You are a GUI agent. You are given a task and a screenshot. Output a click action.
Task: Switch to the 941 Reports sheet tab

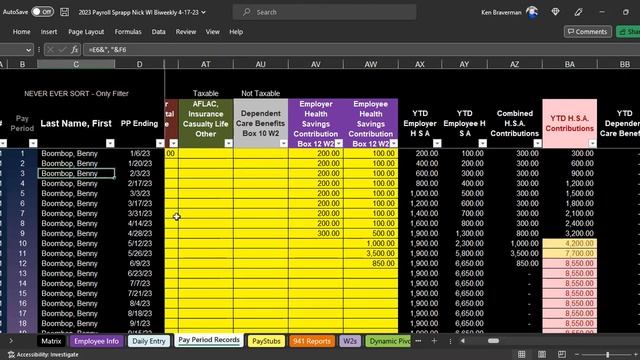[x=311, y=341]
